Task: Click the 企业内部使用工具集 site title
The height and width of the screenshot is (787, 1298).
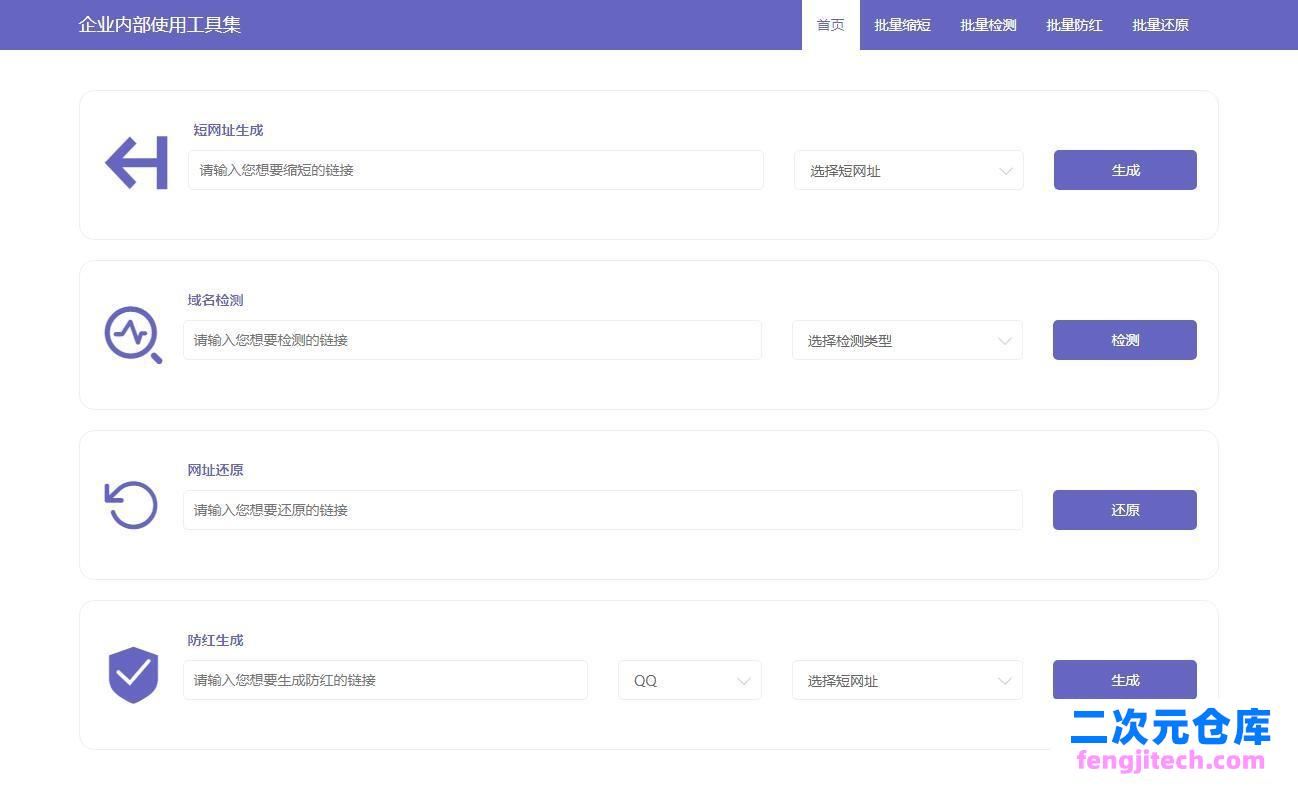Action: (x=160, y=25)
